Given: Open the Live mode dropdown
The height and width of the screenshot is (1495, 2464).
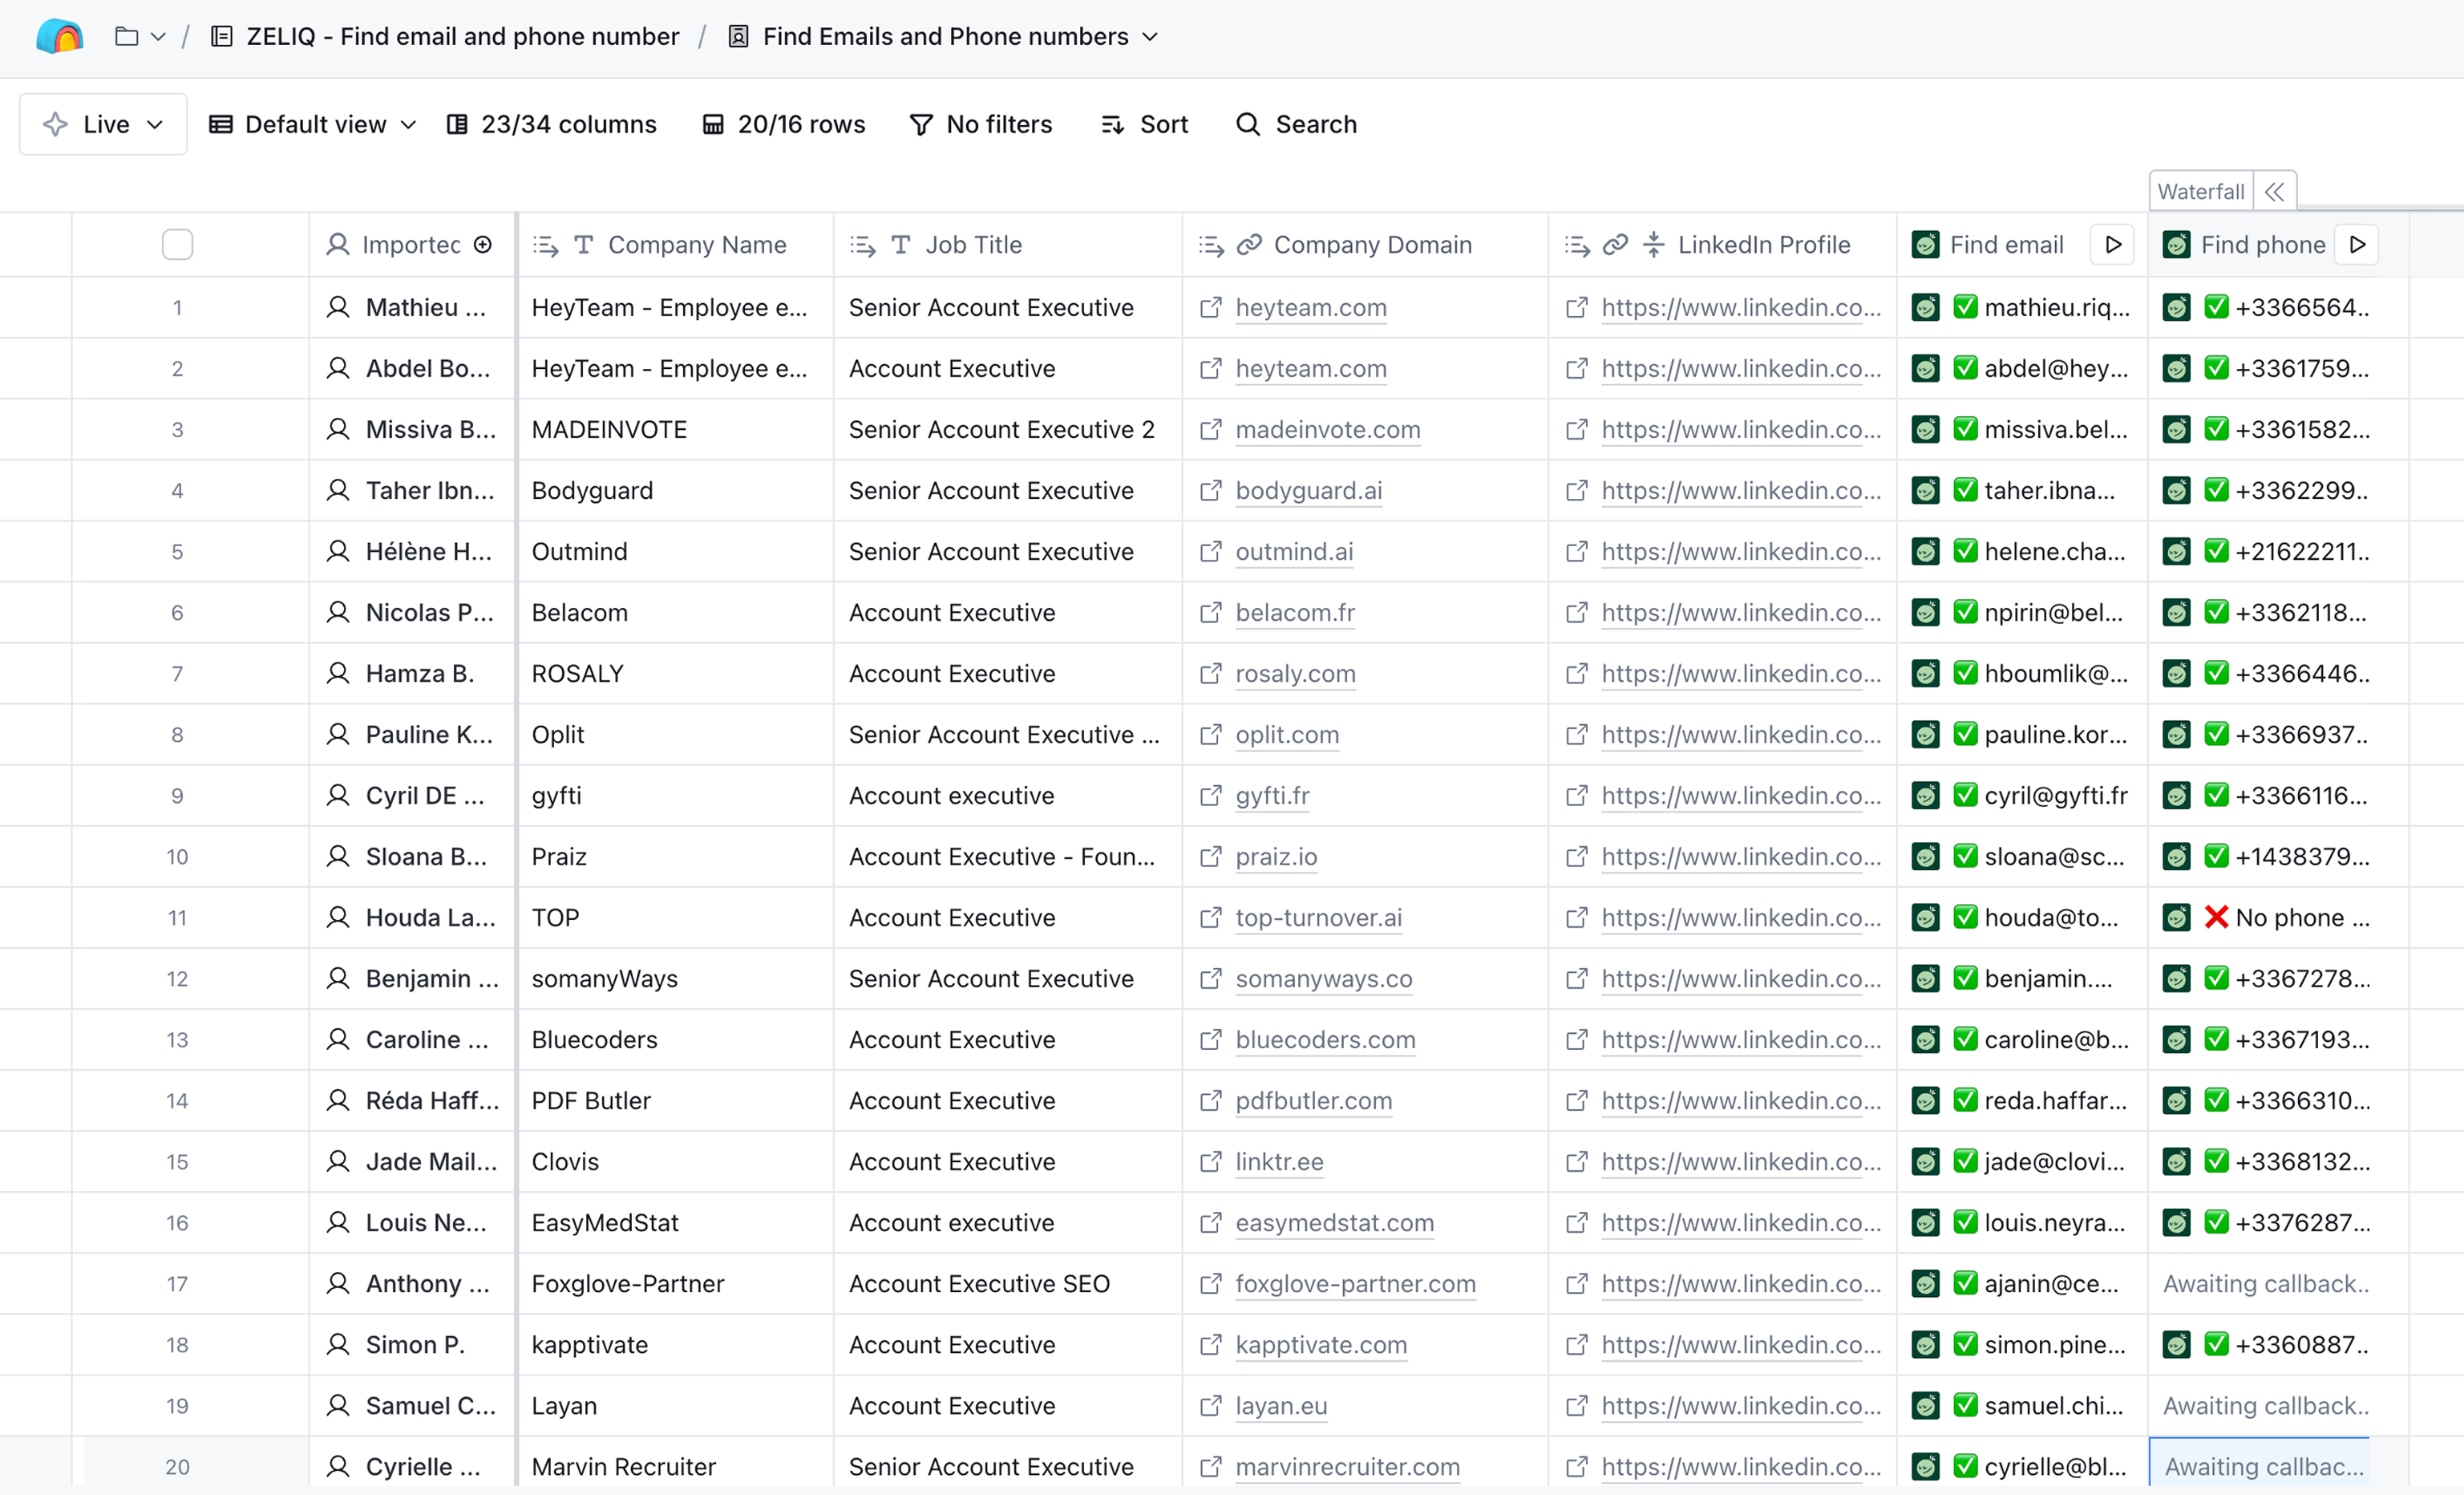Looking at the screenshot, I should coord(103,125).
